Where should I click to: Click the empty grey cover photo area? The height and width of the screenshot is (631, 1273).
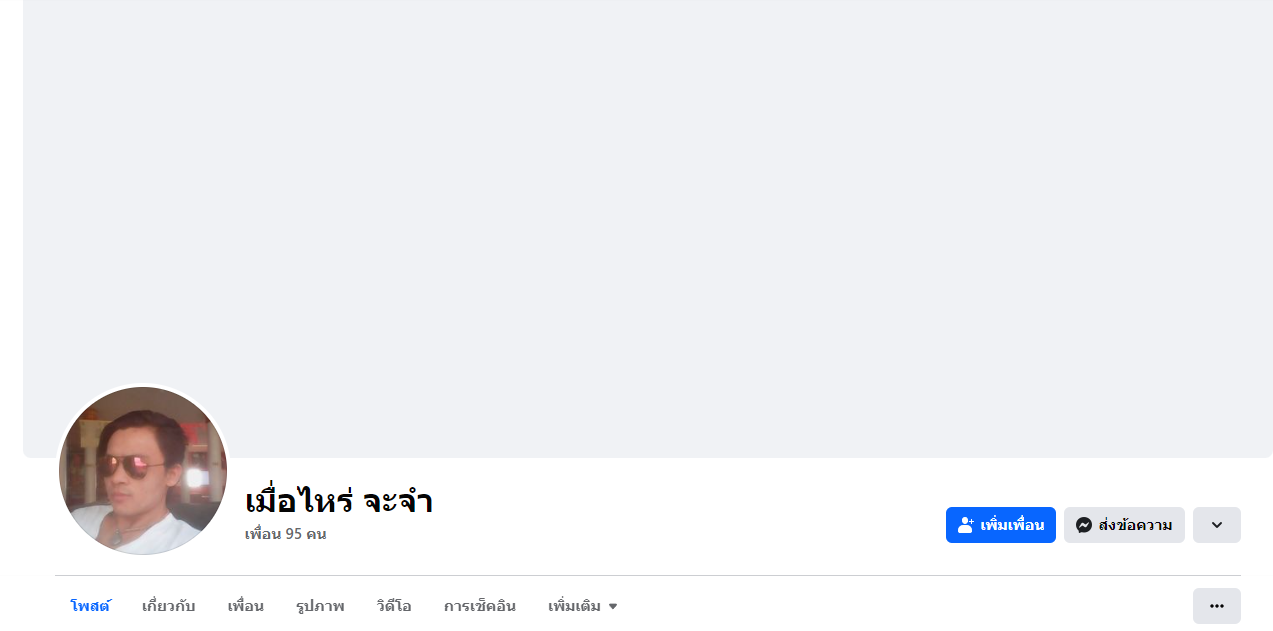[x=648, y=200]
